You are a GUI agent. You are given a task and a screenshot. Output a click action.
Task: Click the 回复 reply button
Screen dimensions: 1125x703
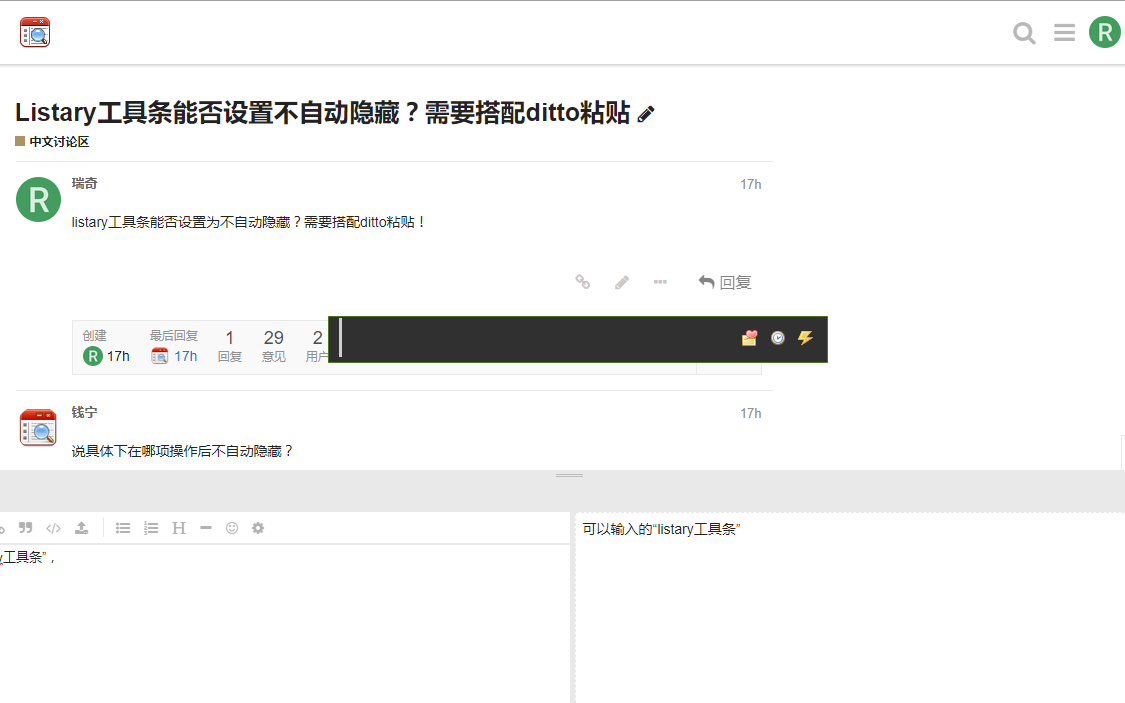(x=725, y=283)
